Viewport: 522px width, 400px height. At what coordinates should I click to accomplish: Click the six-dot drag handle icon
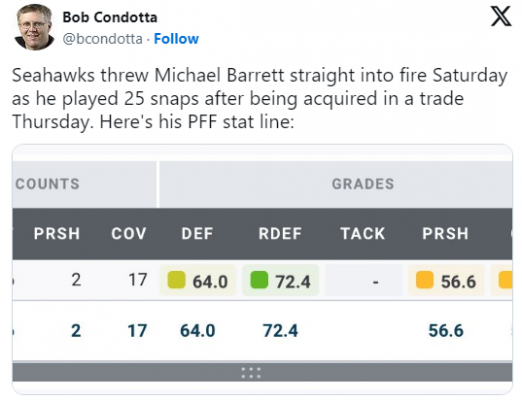point(251,373)
